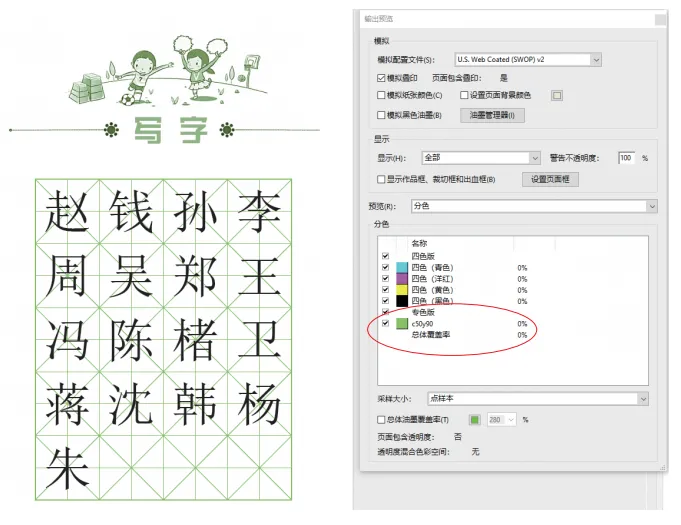Open the 预览 dropdown set to 分色

[534, 206]
